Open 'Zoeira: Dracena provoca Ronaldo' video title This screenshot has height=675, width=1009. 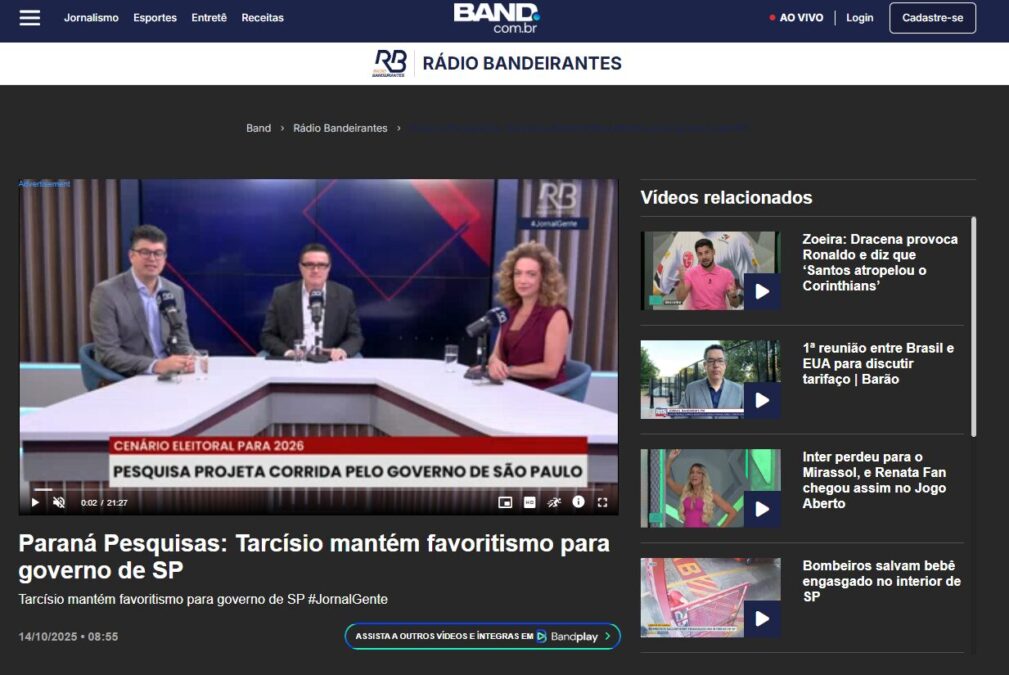880,263
